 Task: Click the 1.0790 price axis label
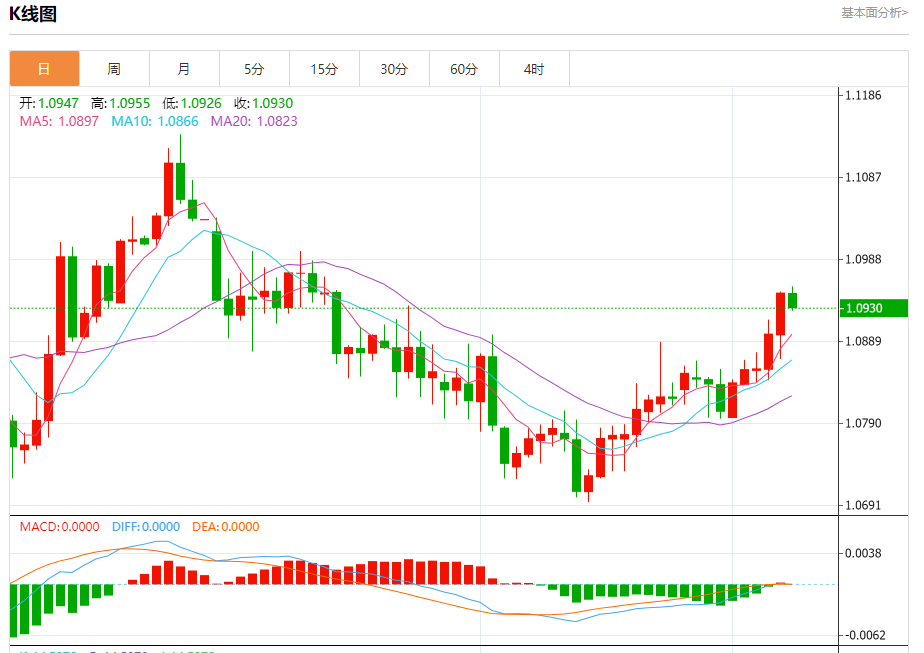coord(863,423)
